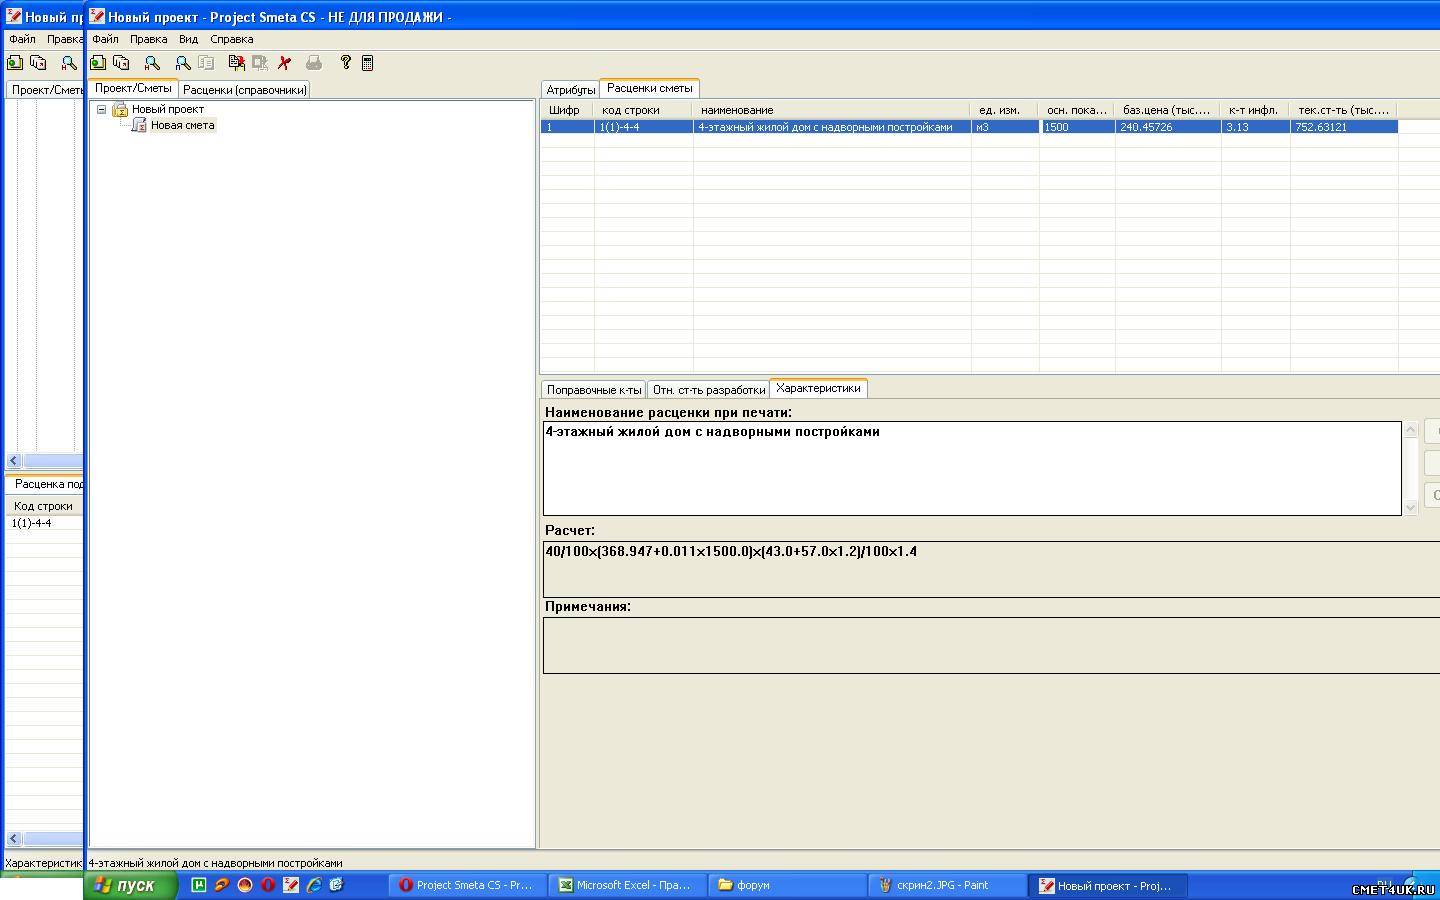Image resolution: width=1440 pixels, height=900 pixels.
Task: Select the Расценки сметы tab
Action: pos(649,88)
